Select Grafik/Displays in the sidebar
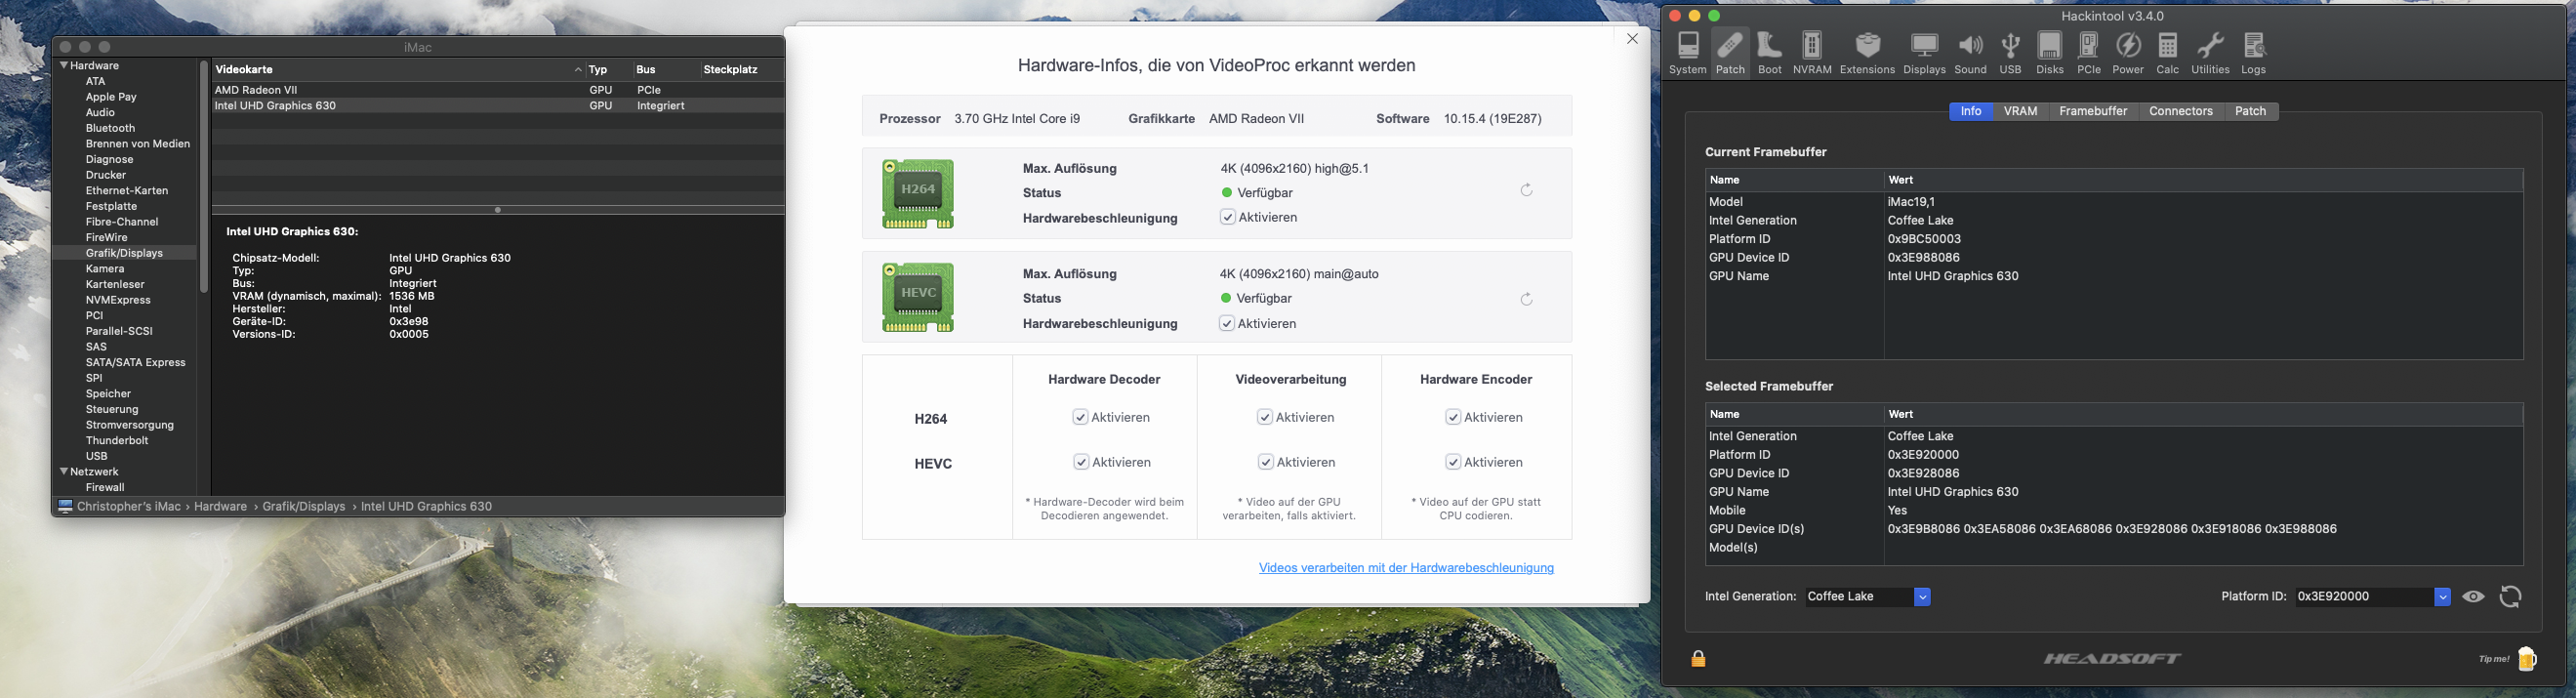Screen dimensions: 2576x698 click(124, 254)
